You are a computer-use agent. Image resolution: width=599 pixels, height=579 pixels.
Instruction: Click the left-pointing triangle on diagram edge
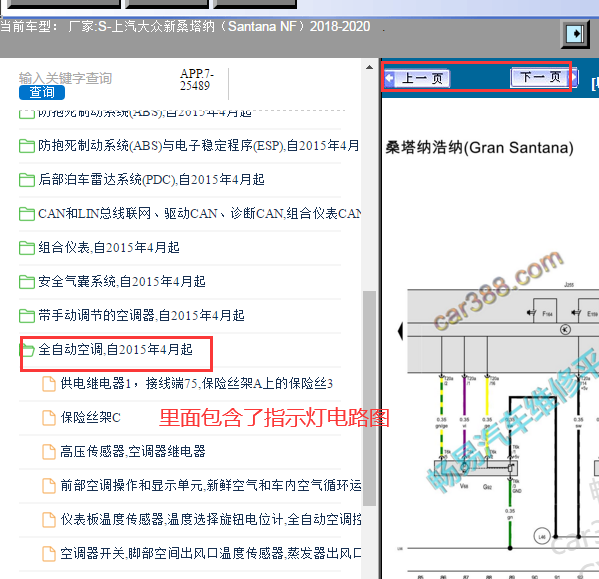coord(400,331)
